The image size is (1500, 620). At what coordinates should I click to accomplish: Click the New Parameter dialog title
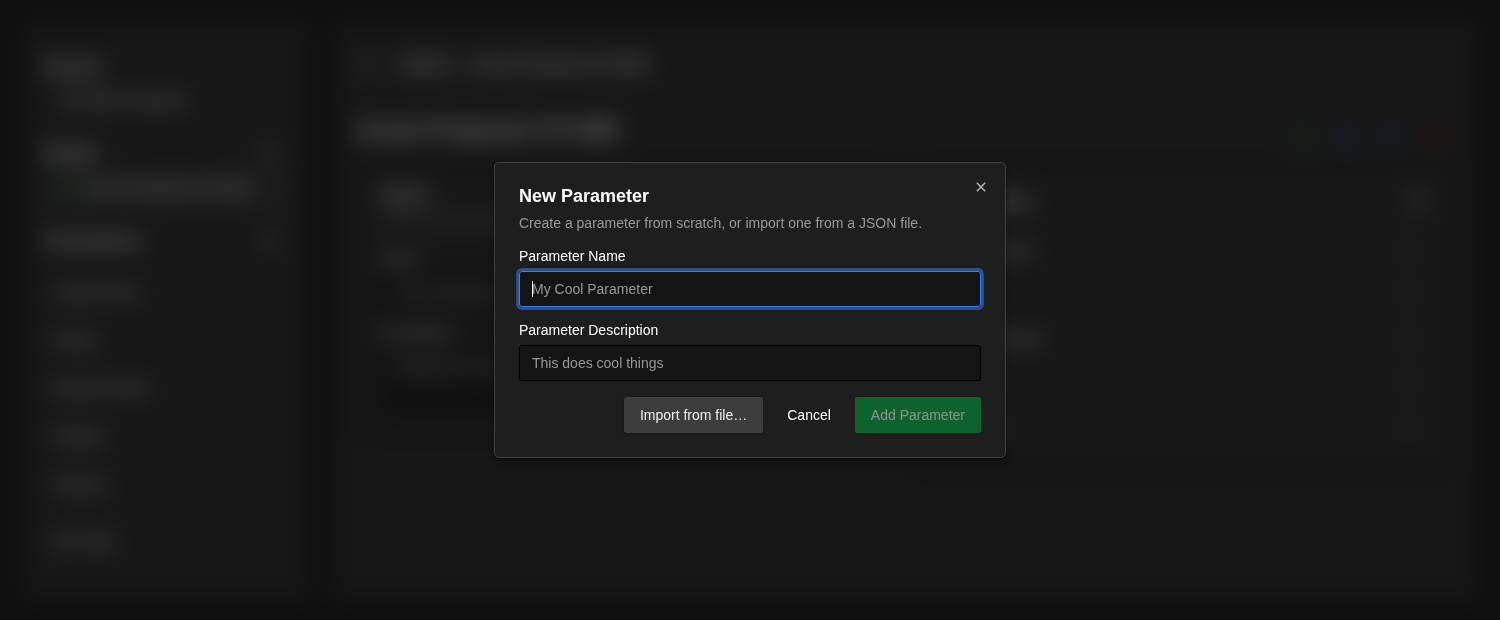click(x=584, y=196)
